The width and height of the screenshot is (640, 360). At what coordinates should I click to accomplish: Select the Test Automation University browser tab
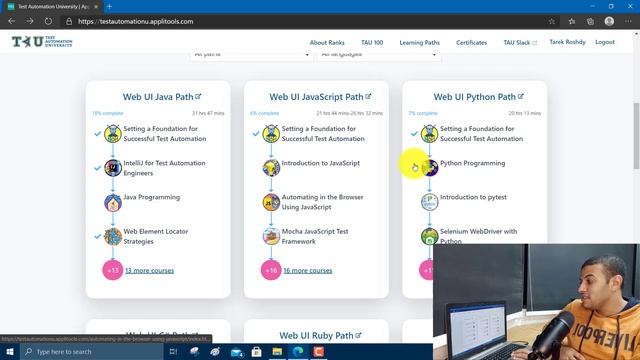pos(53,7)
